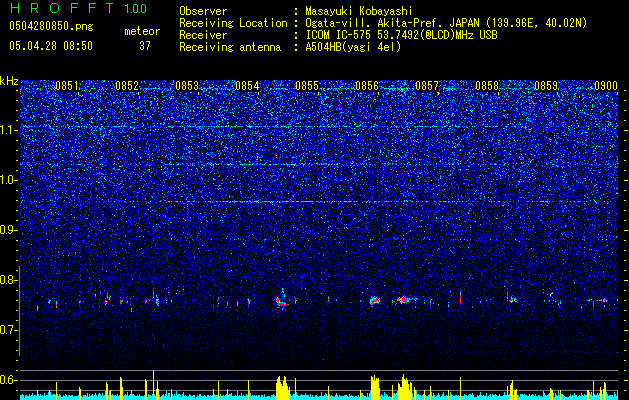Click the 0859 time marker
This screenshot has height=400, width=629.
(546, 86)
